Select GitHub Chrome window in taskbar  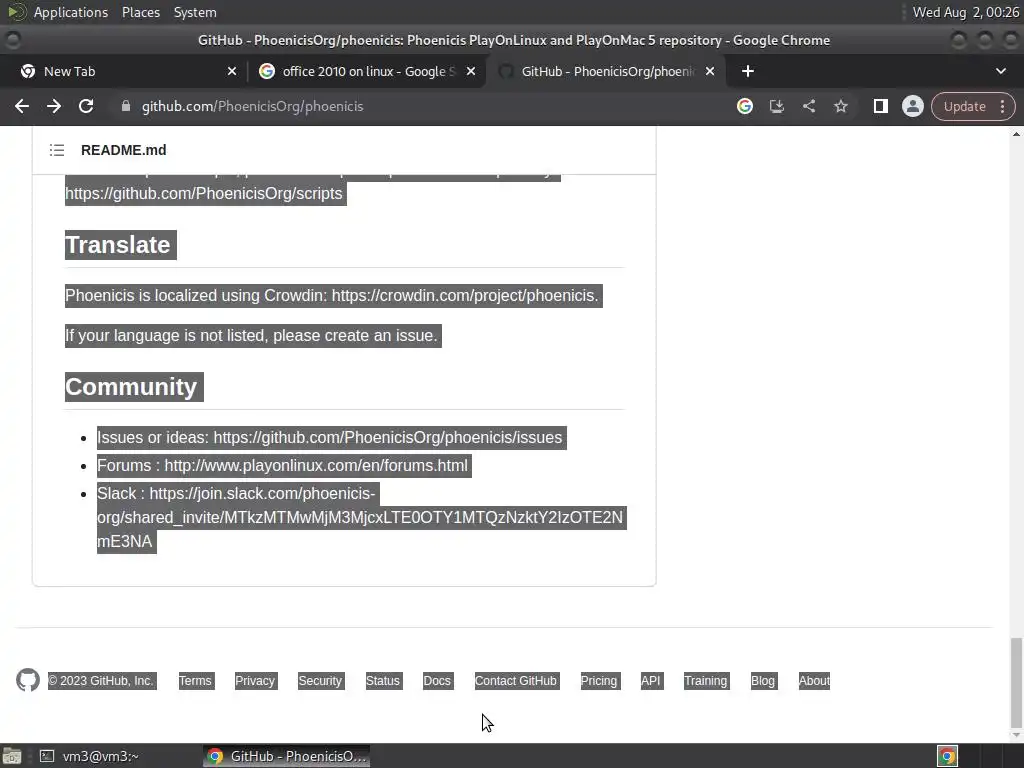pyautogui.click(x=287, y=756)
